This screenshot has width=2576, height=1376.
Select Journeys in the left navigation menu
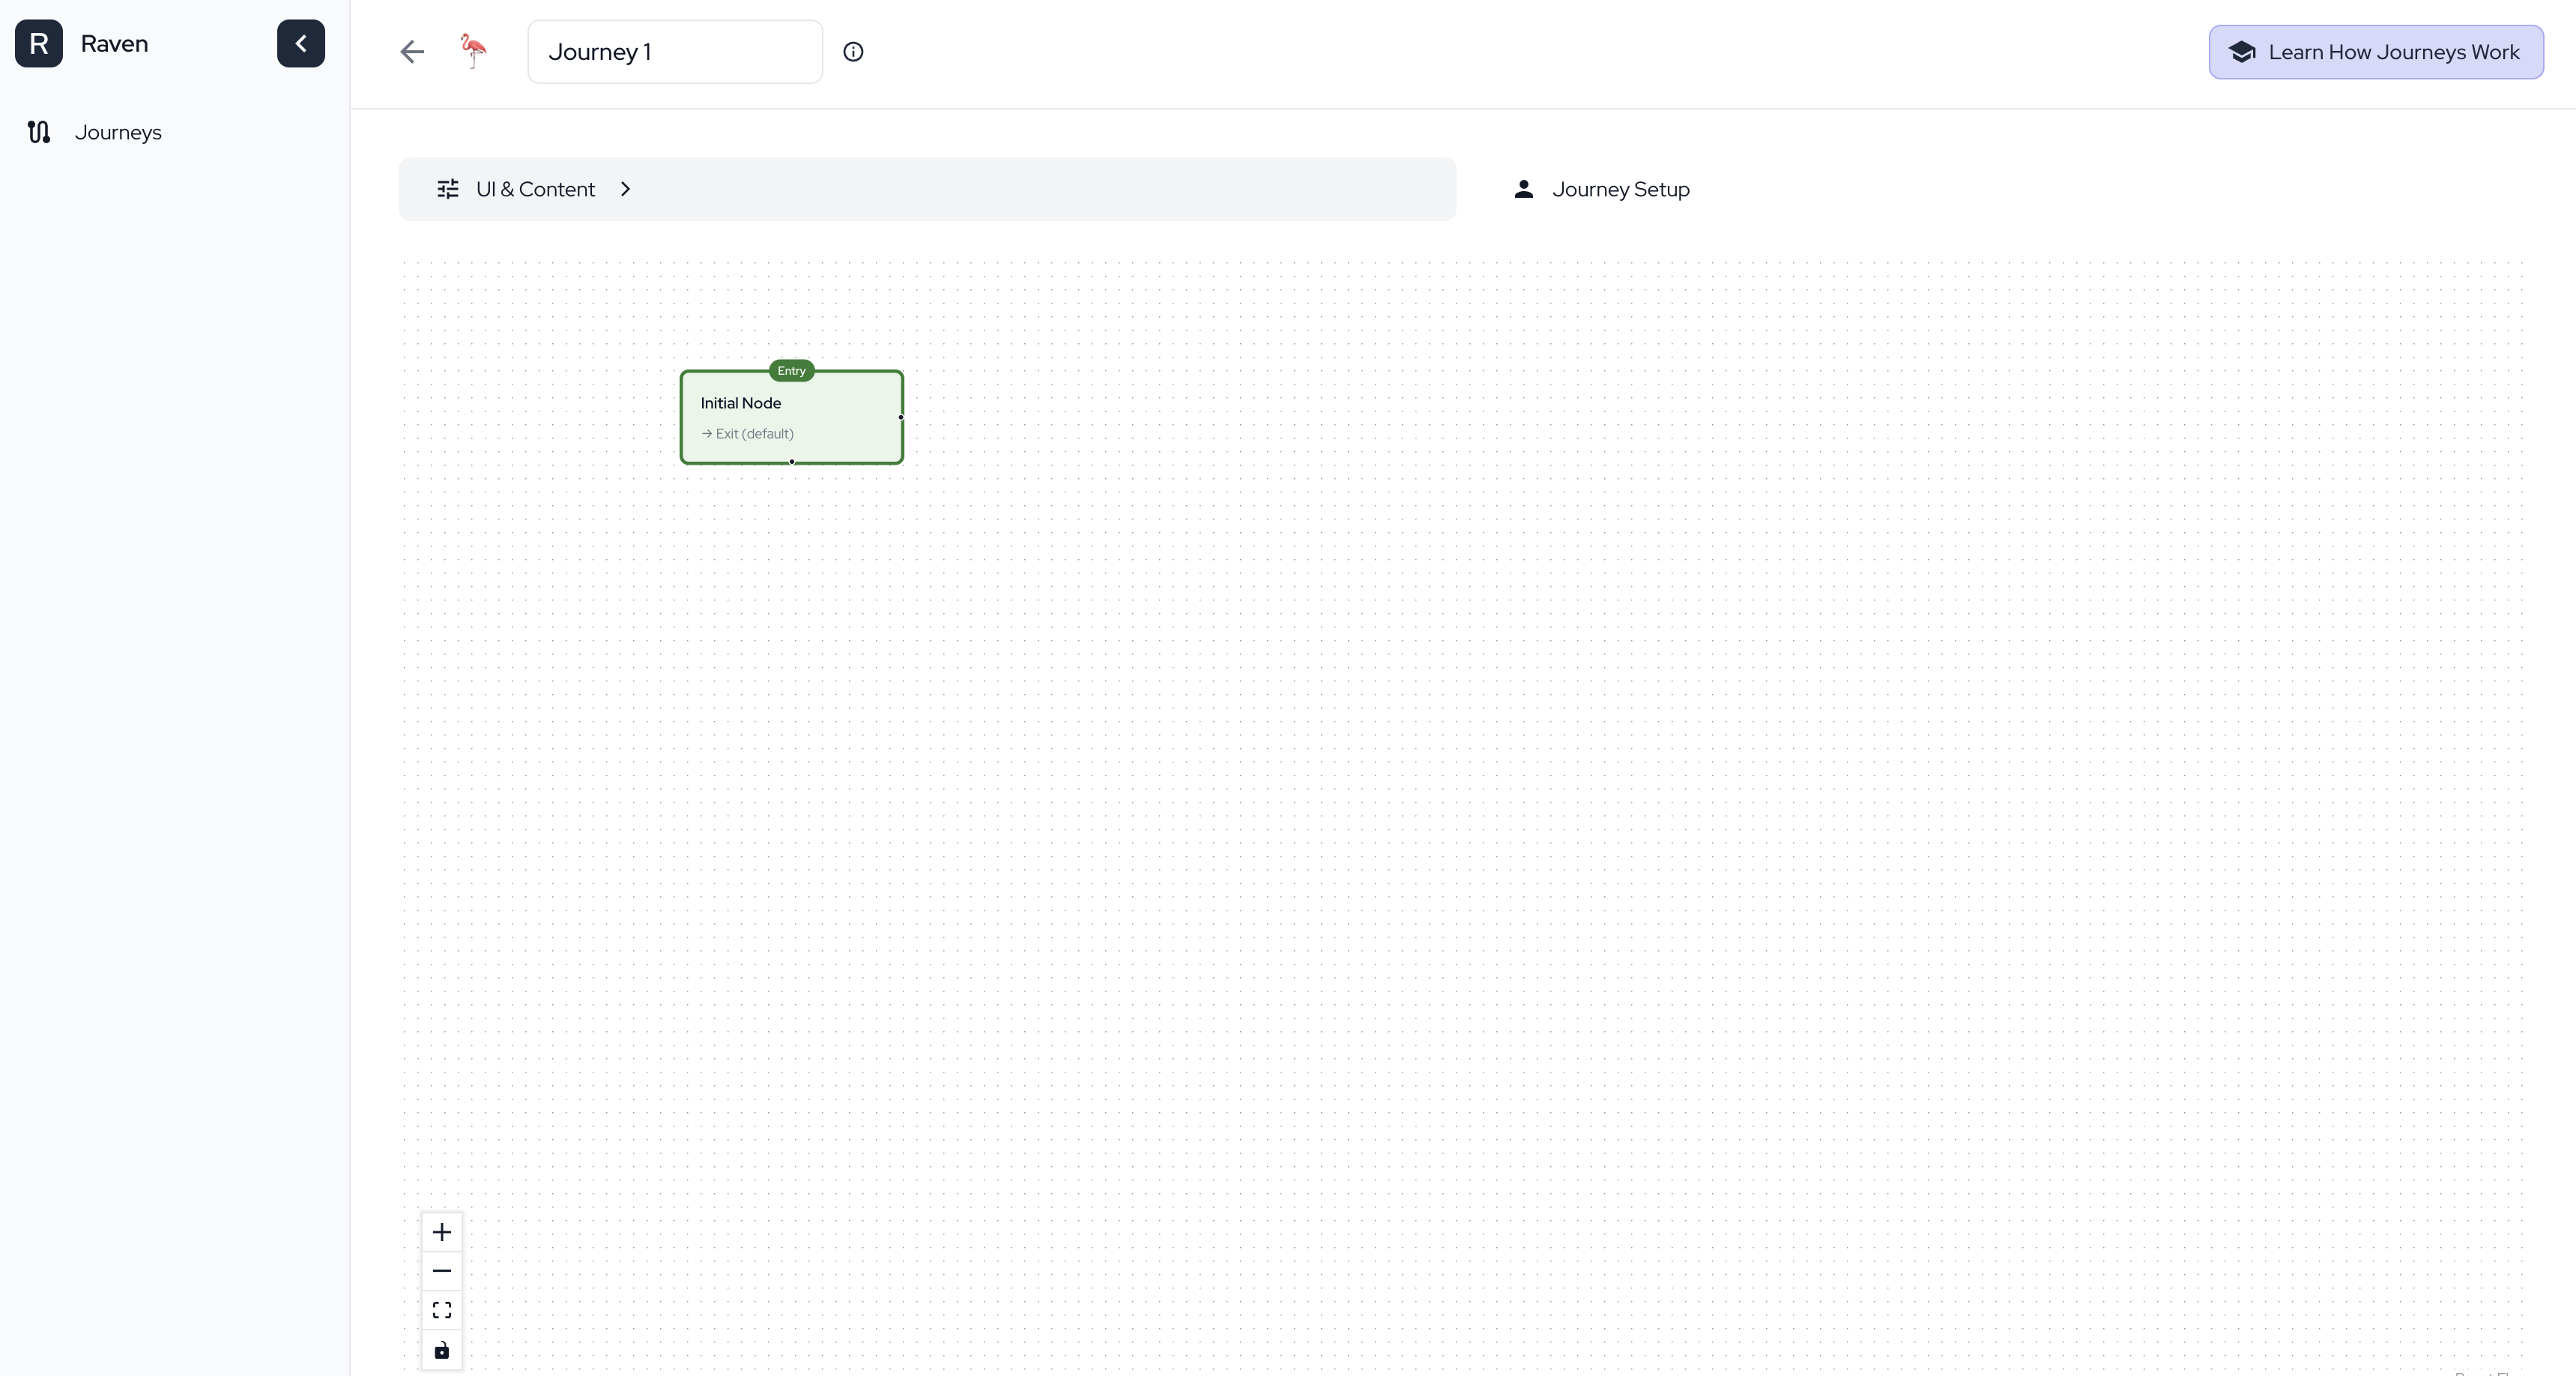[118, 131]
